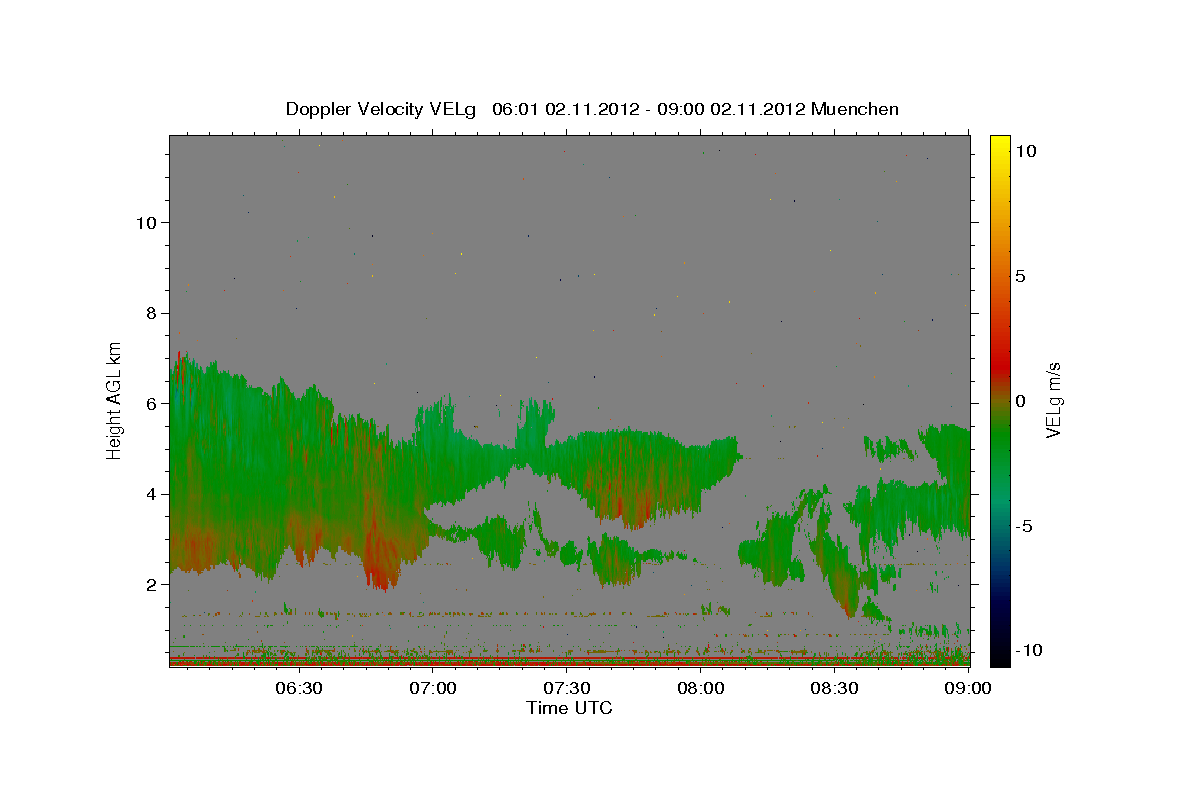Click the 07:30 time tick label
1200x800 pixels.
[567, 688]
